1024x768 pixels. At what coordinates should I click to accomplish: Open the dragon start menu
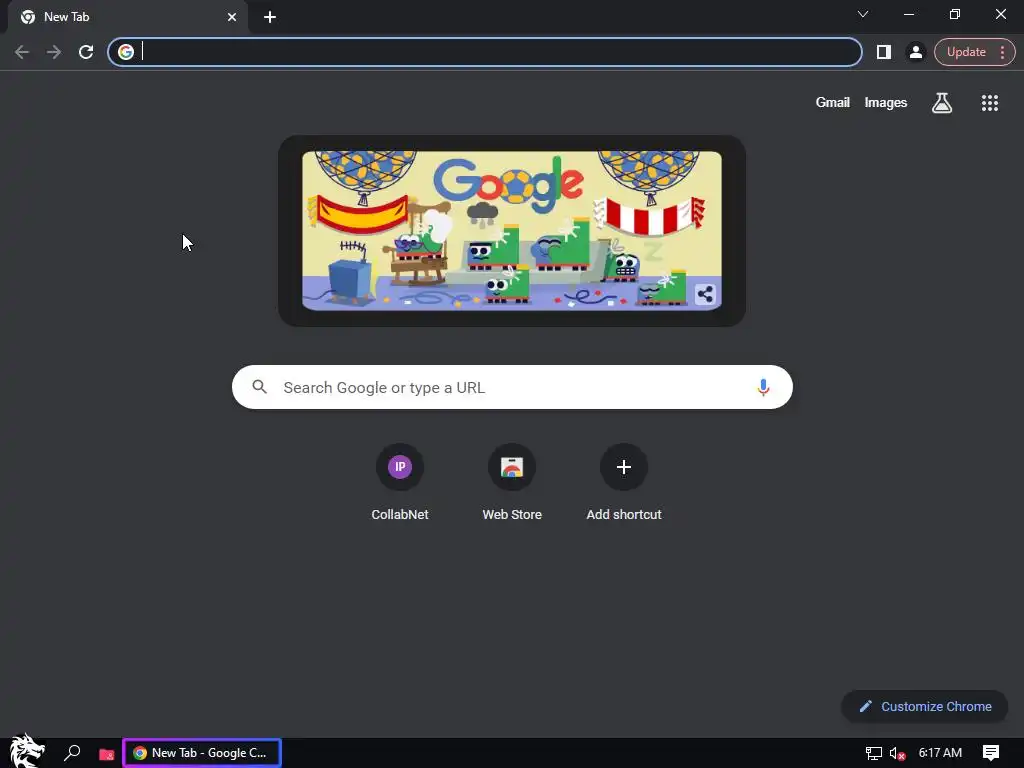[27, 751]
